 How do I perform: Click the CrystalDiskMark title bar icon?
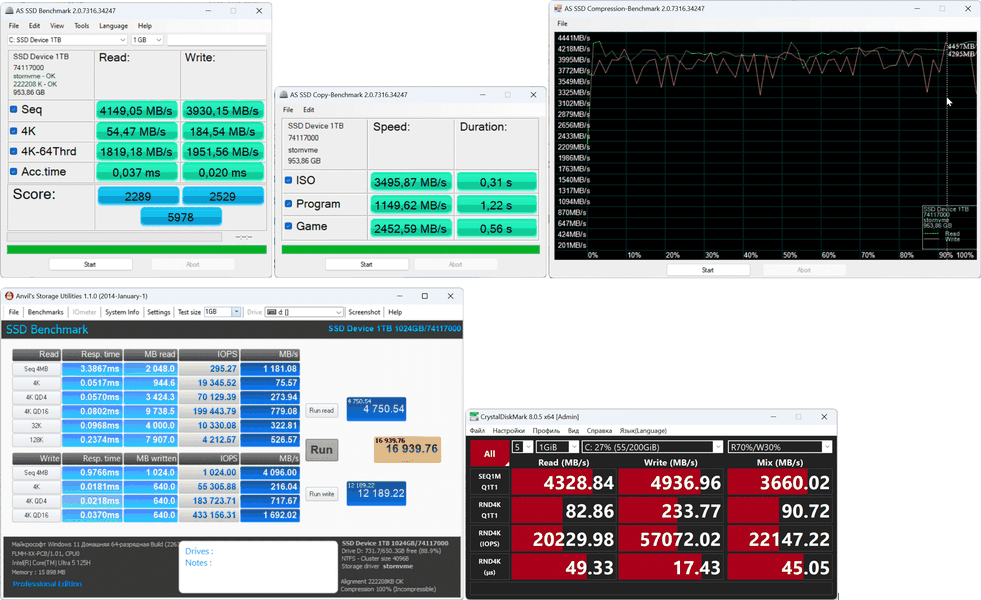pos(474,417)
